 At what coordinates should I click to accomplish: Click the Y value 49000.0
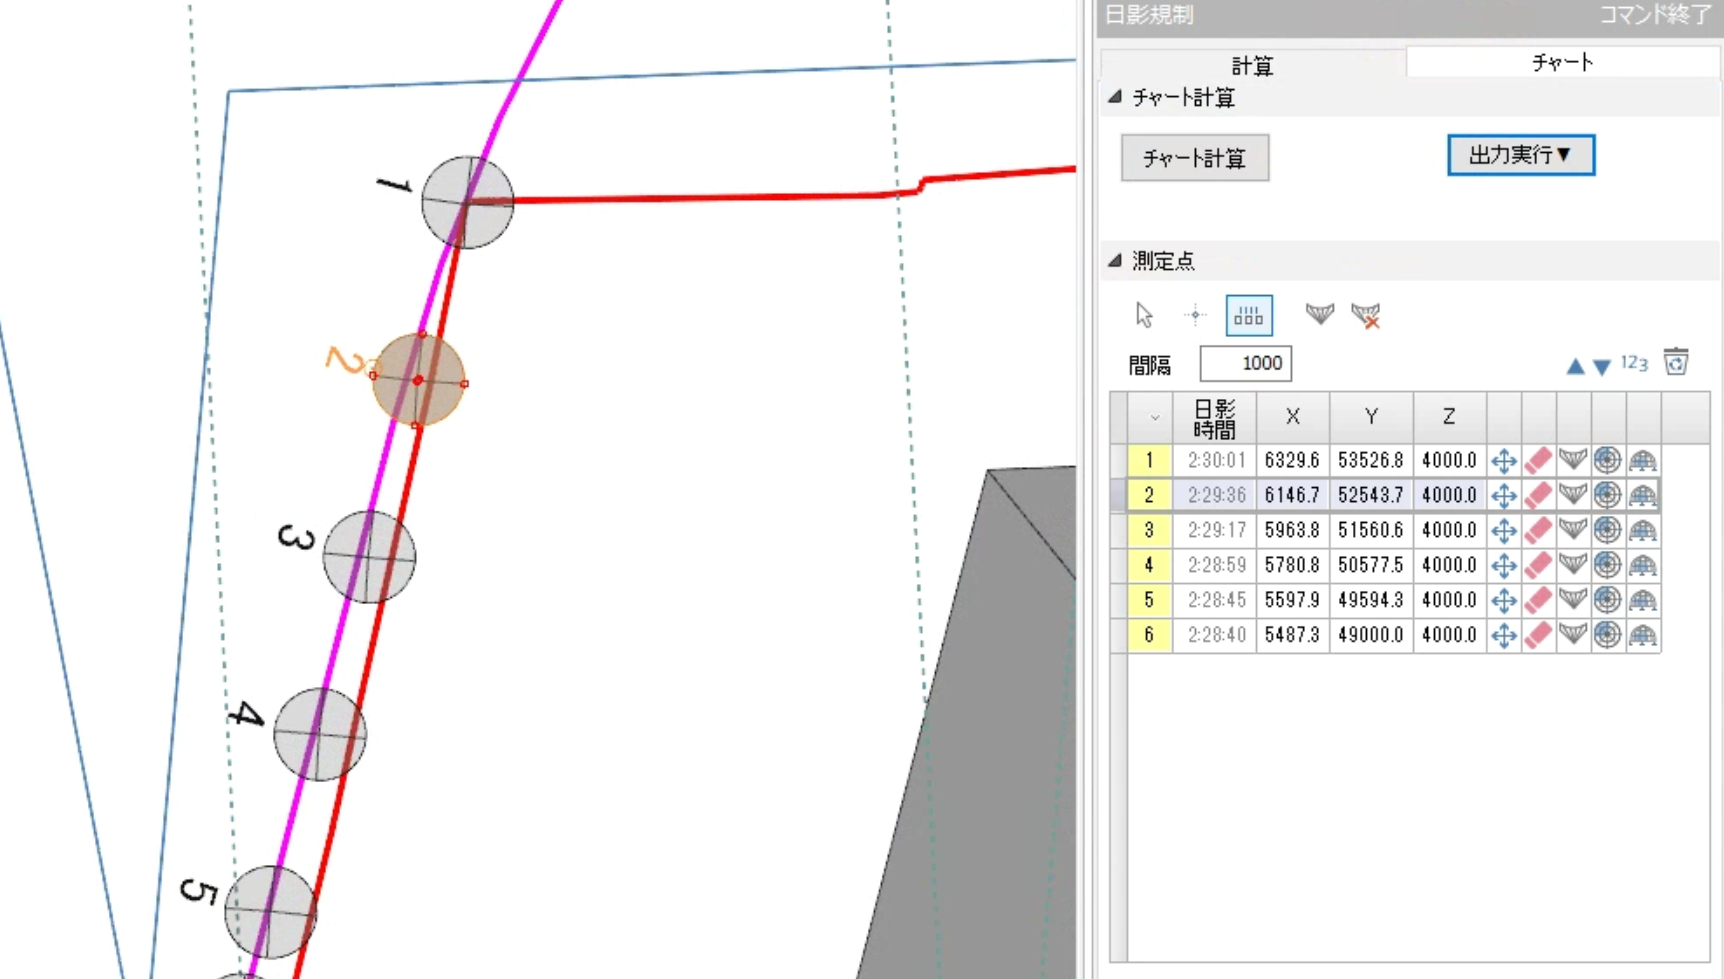[x=1371, y=636]
